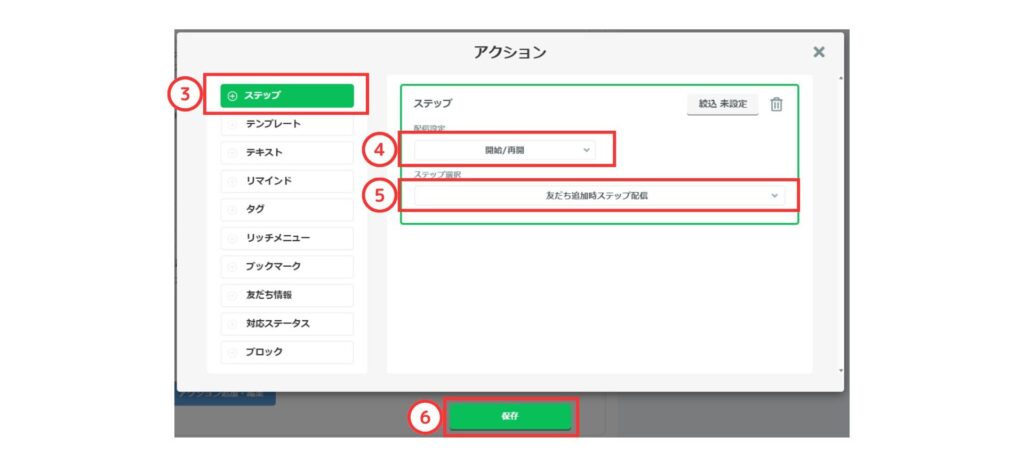Select 対応ステータス from the action list

286,324
